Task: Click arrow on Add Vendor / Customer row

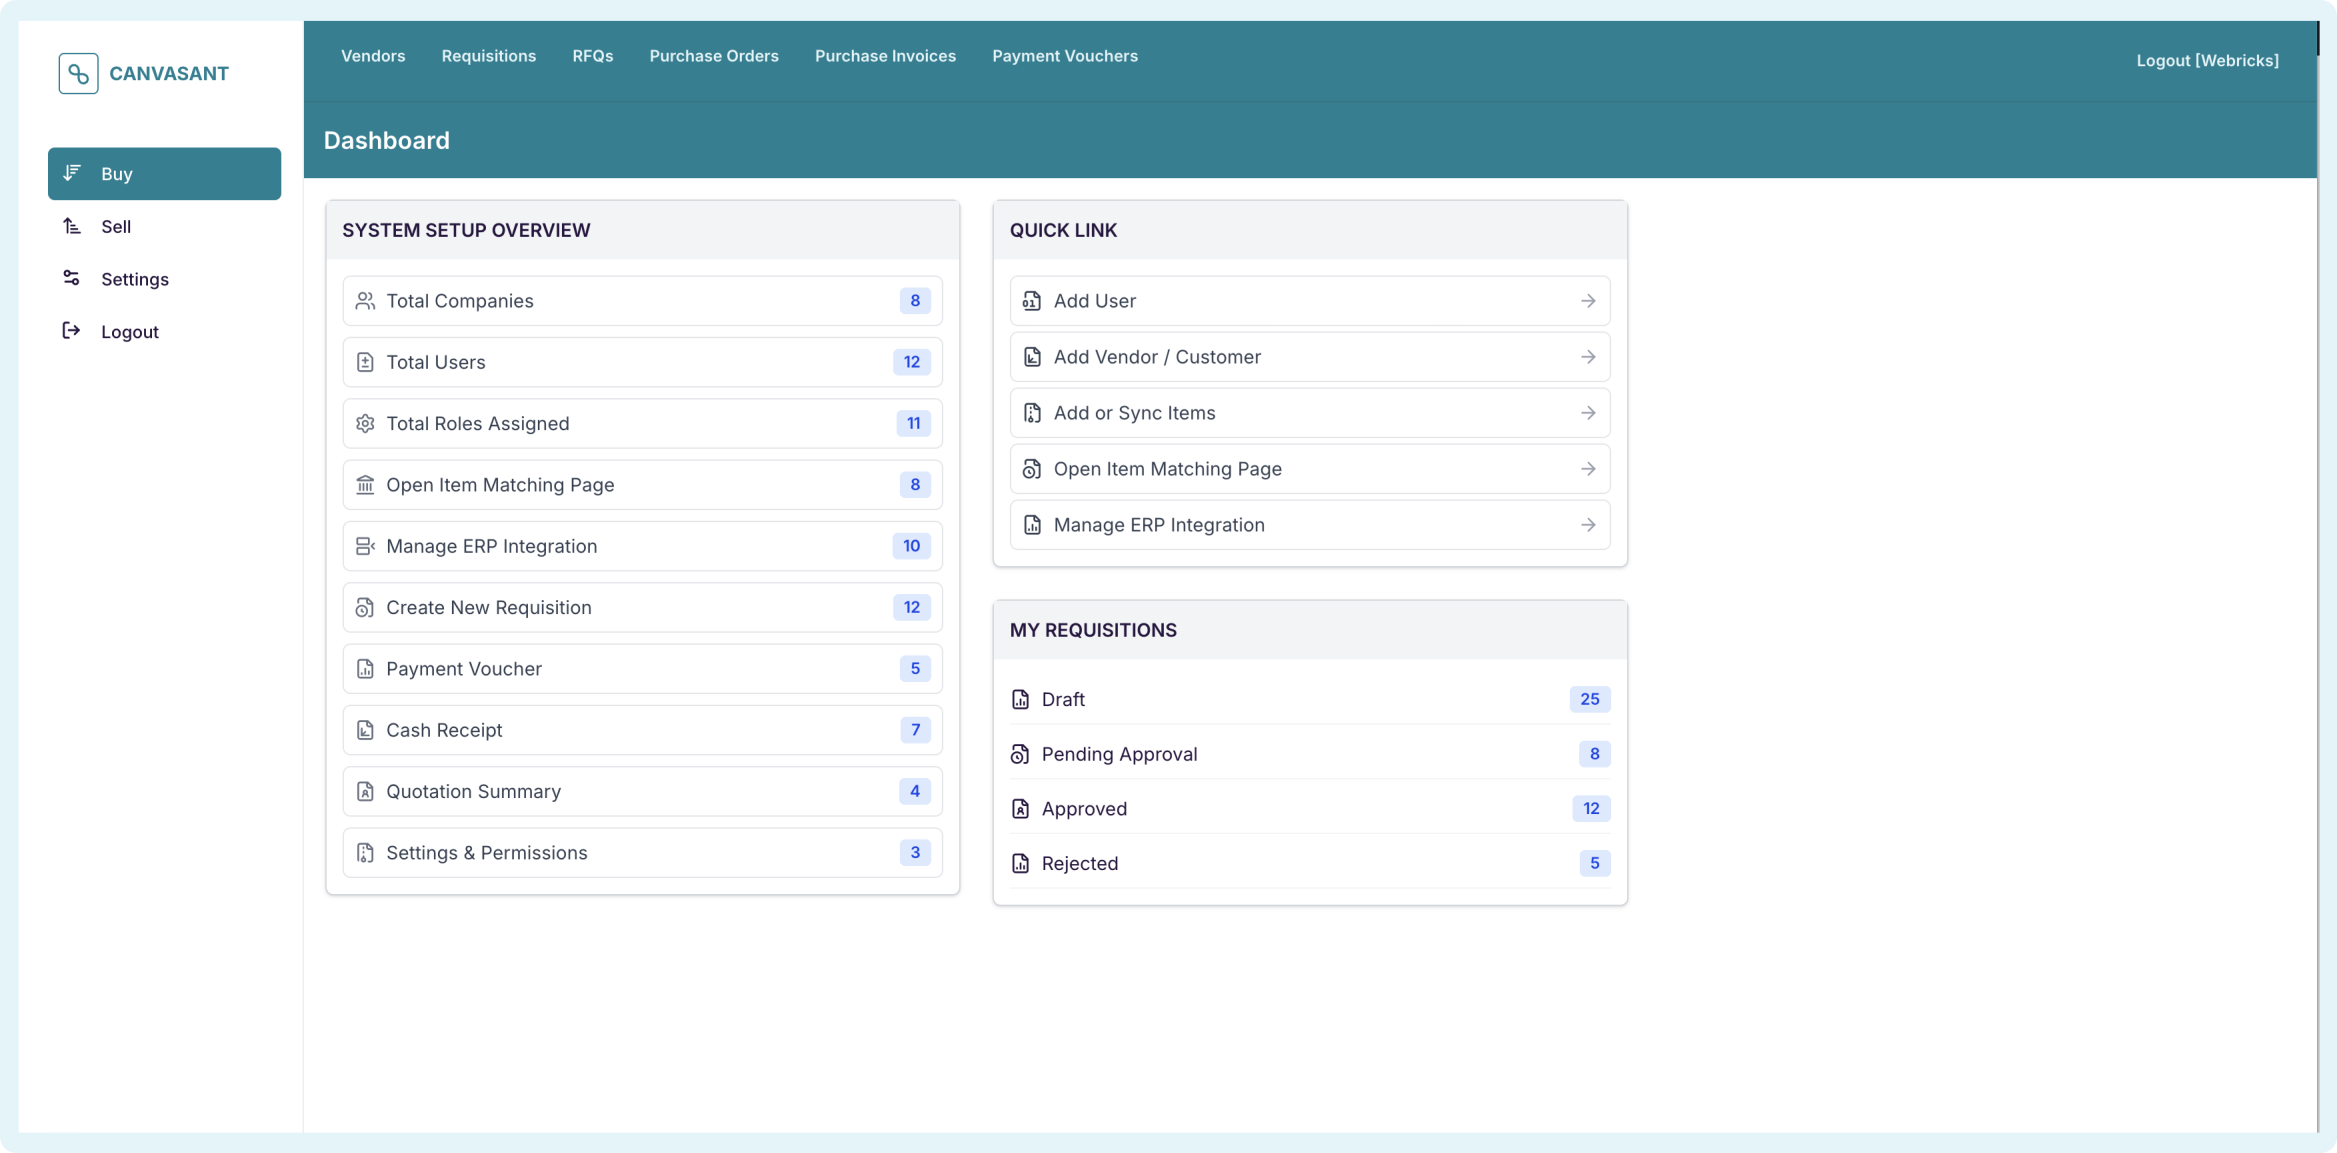Action: coord(1588,357)
